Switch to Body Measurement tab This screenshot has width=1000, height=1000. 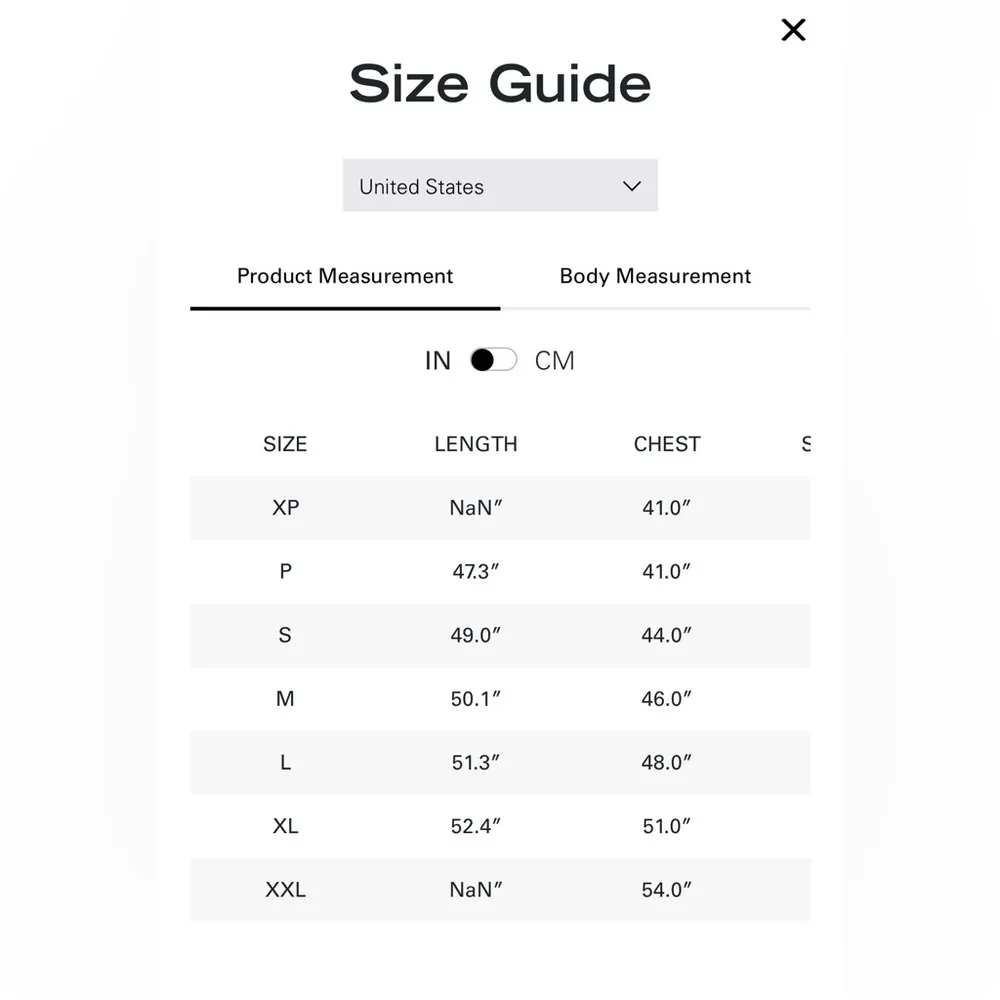point(655,277)
